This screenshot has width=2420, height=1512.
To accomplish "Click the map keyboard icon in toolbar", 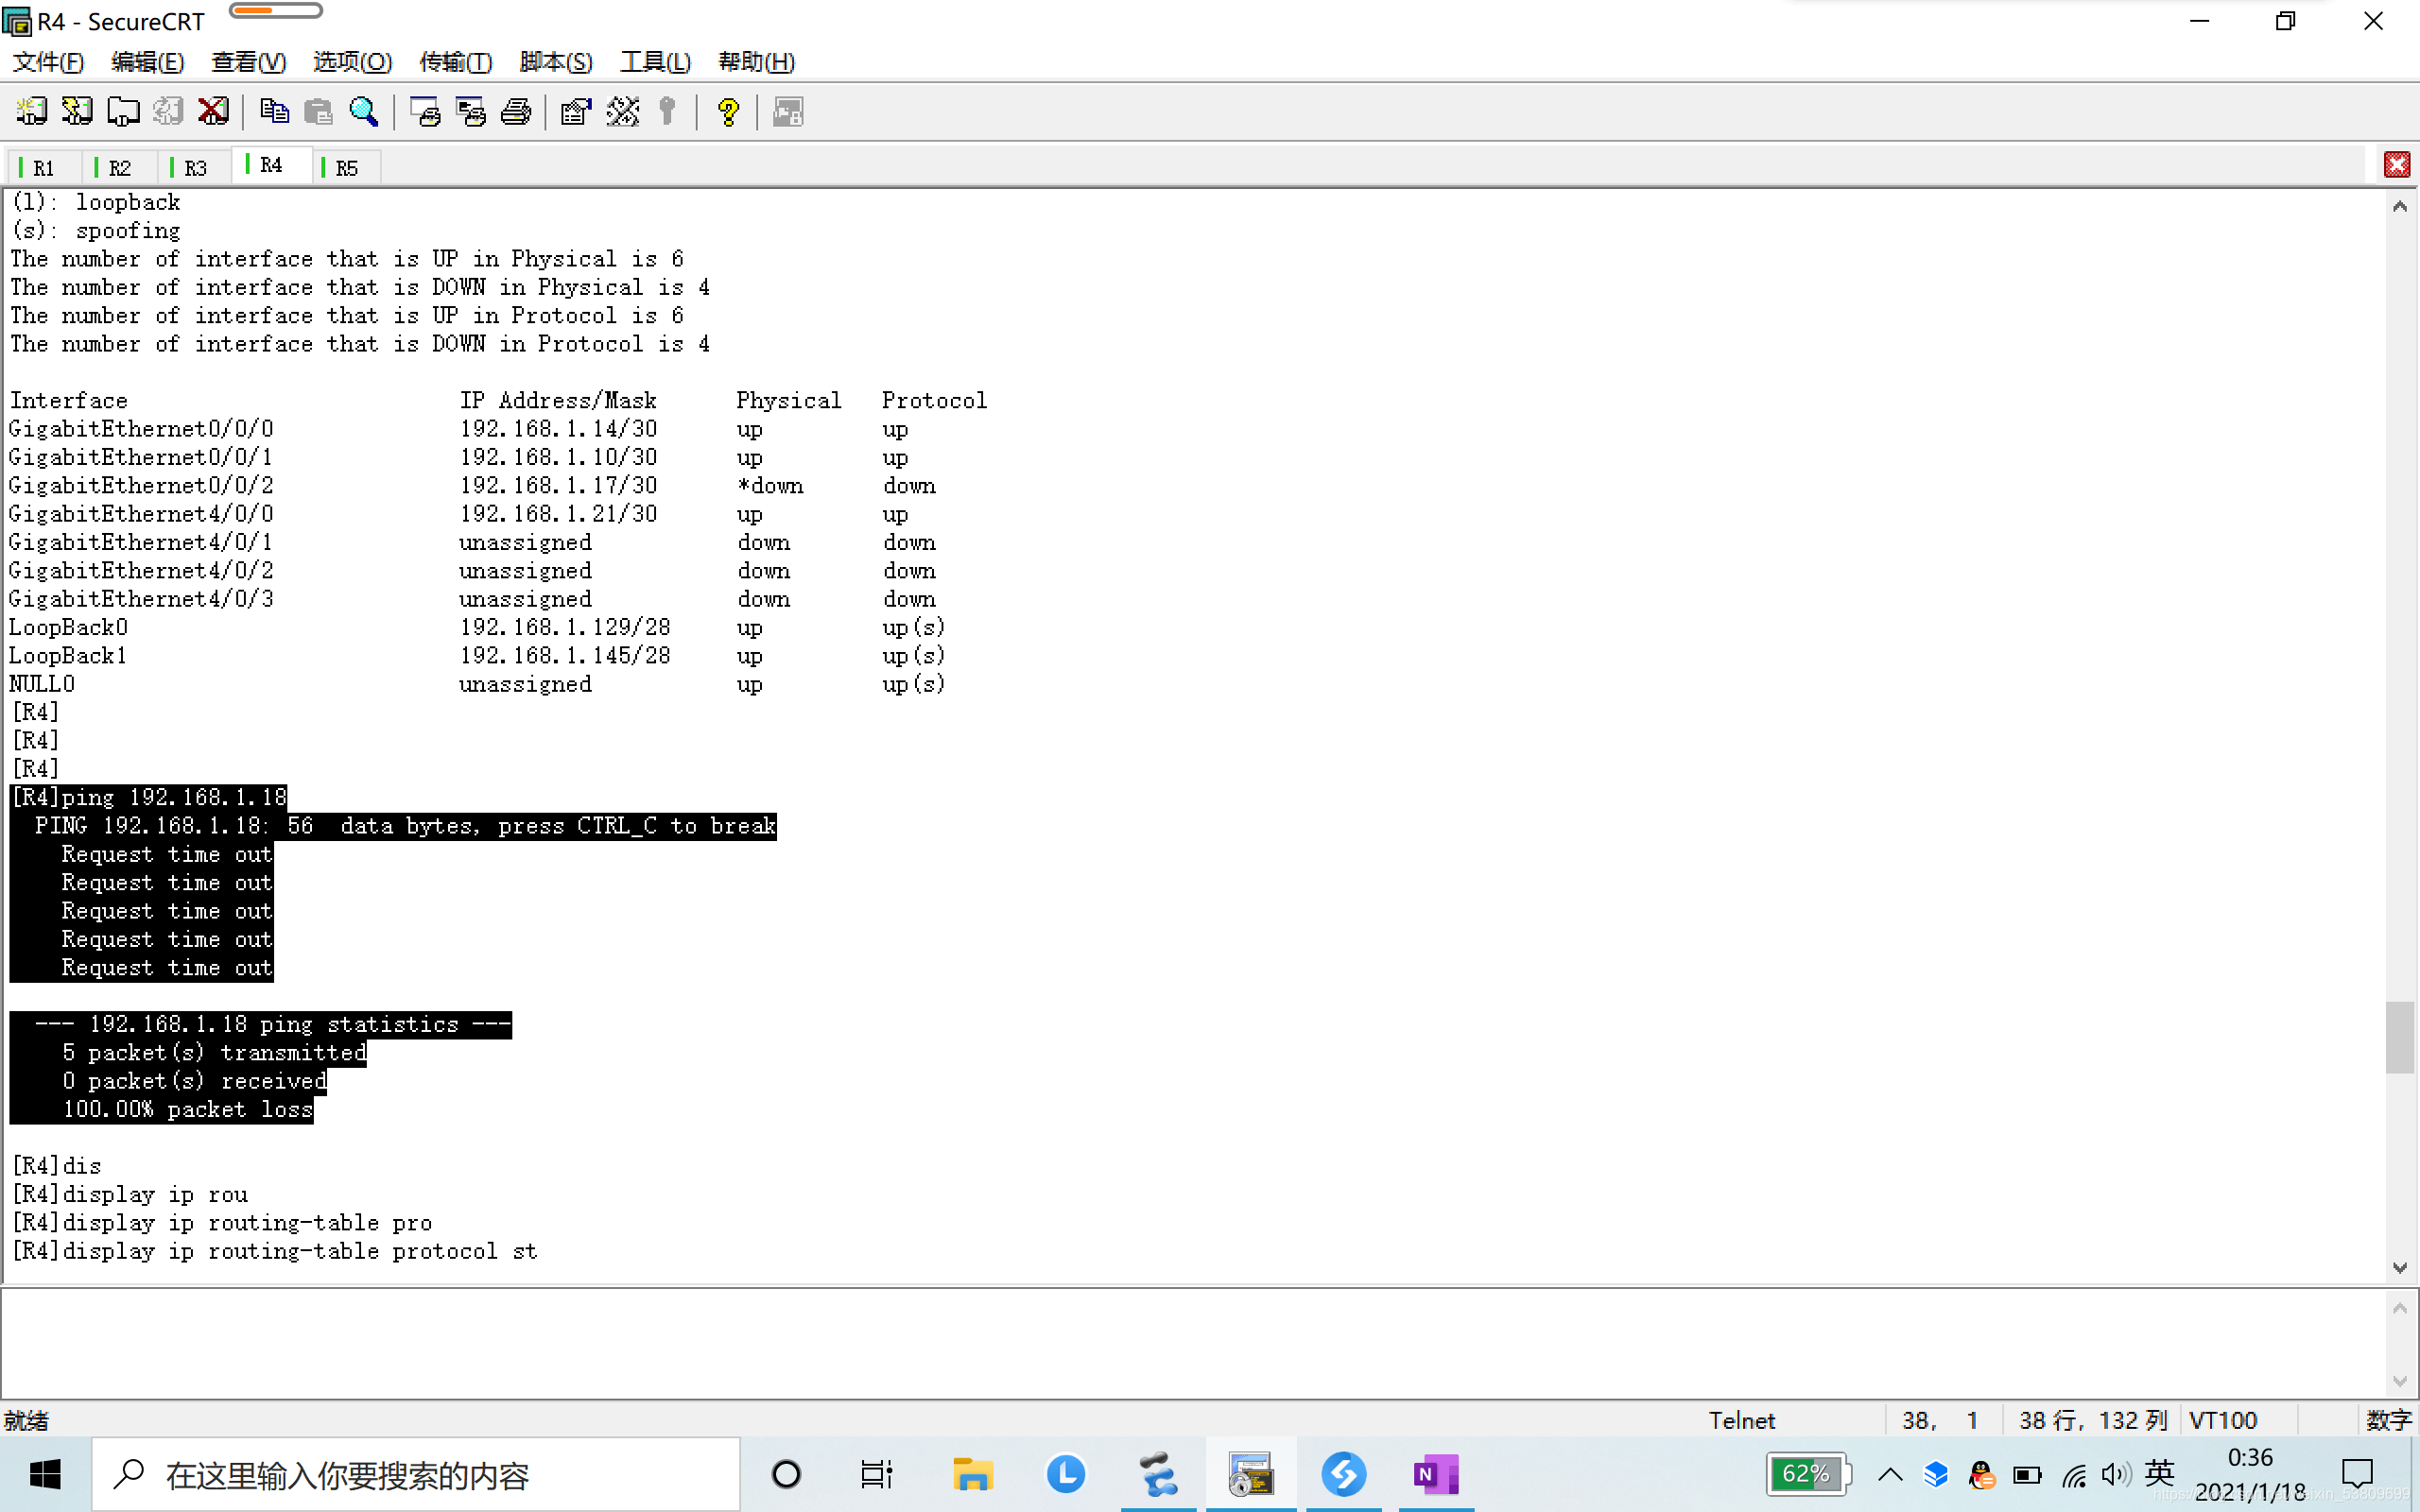I will click(x=620, y=110).
